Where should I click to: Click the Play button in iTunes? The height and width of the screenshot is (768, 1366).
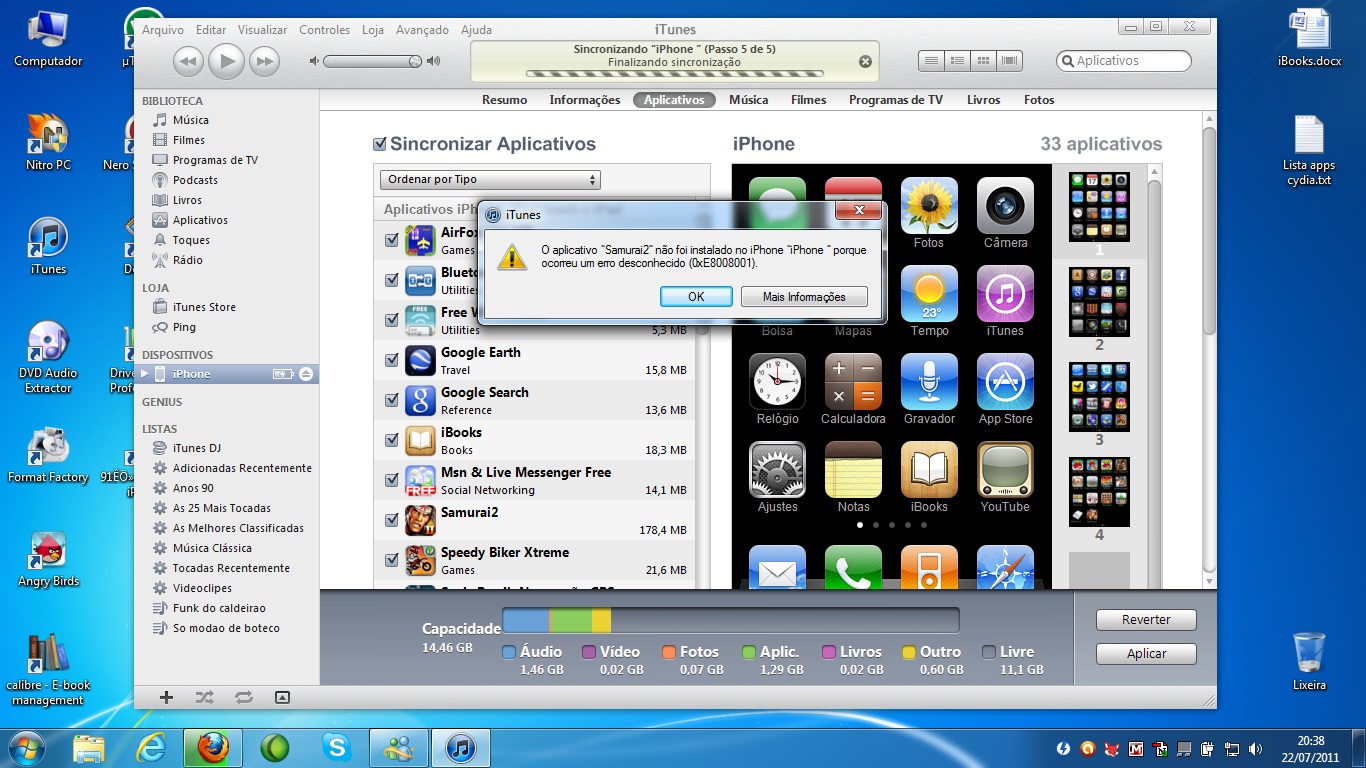coord(227,61)
